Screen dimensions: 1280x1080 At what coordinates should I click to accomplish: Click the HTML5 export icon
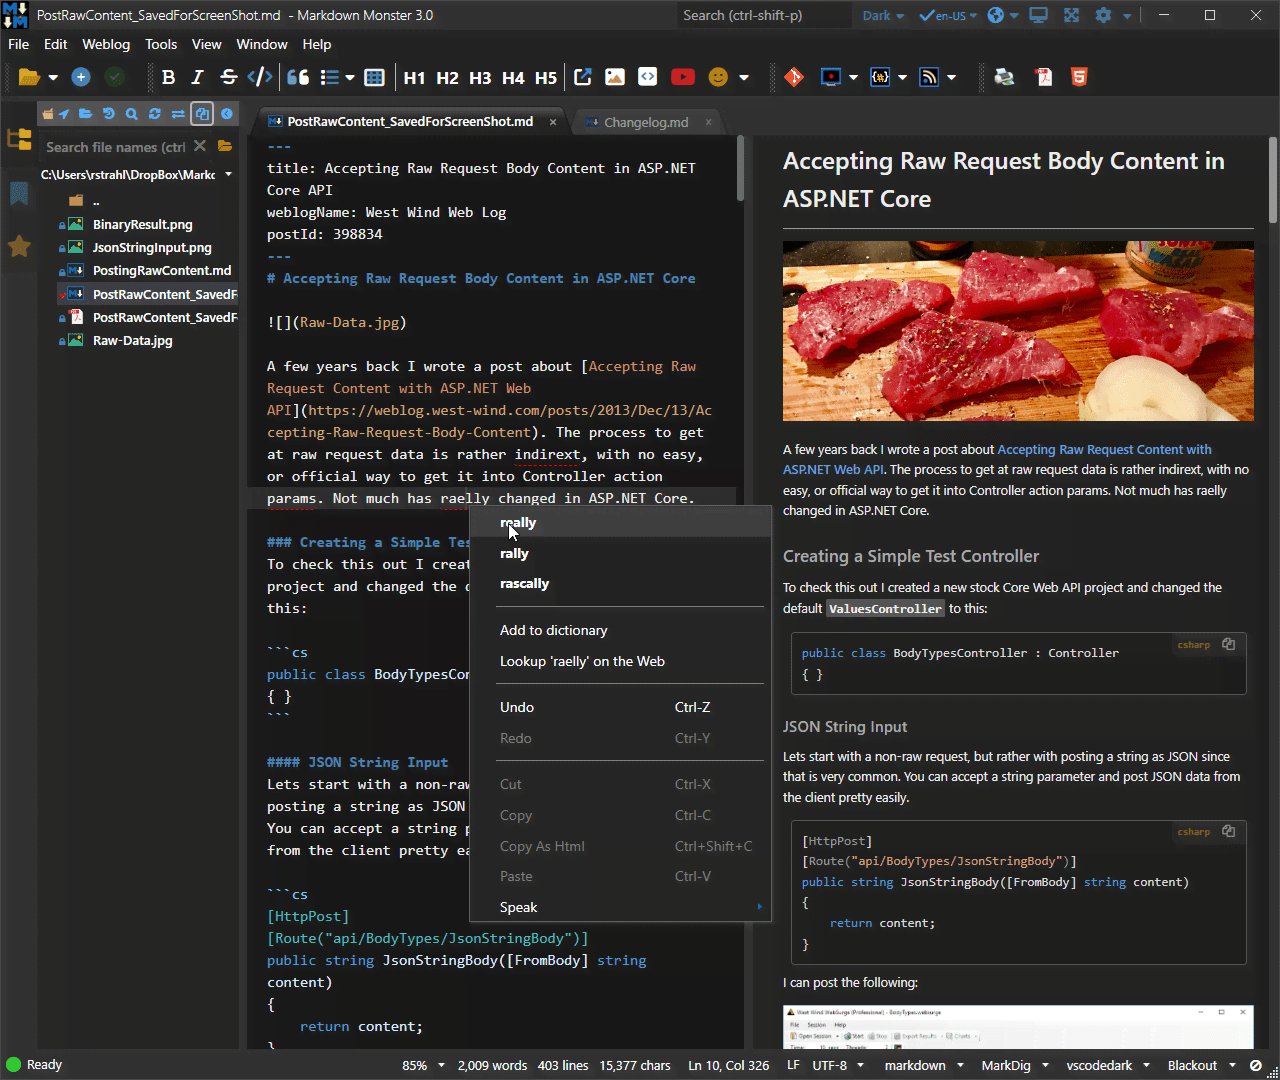[1079, 77]
